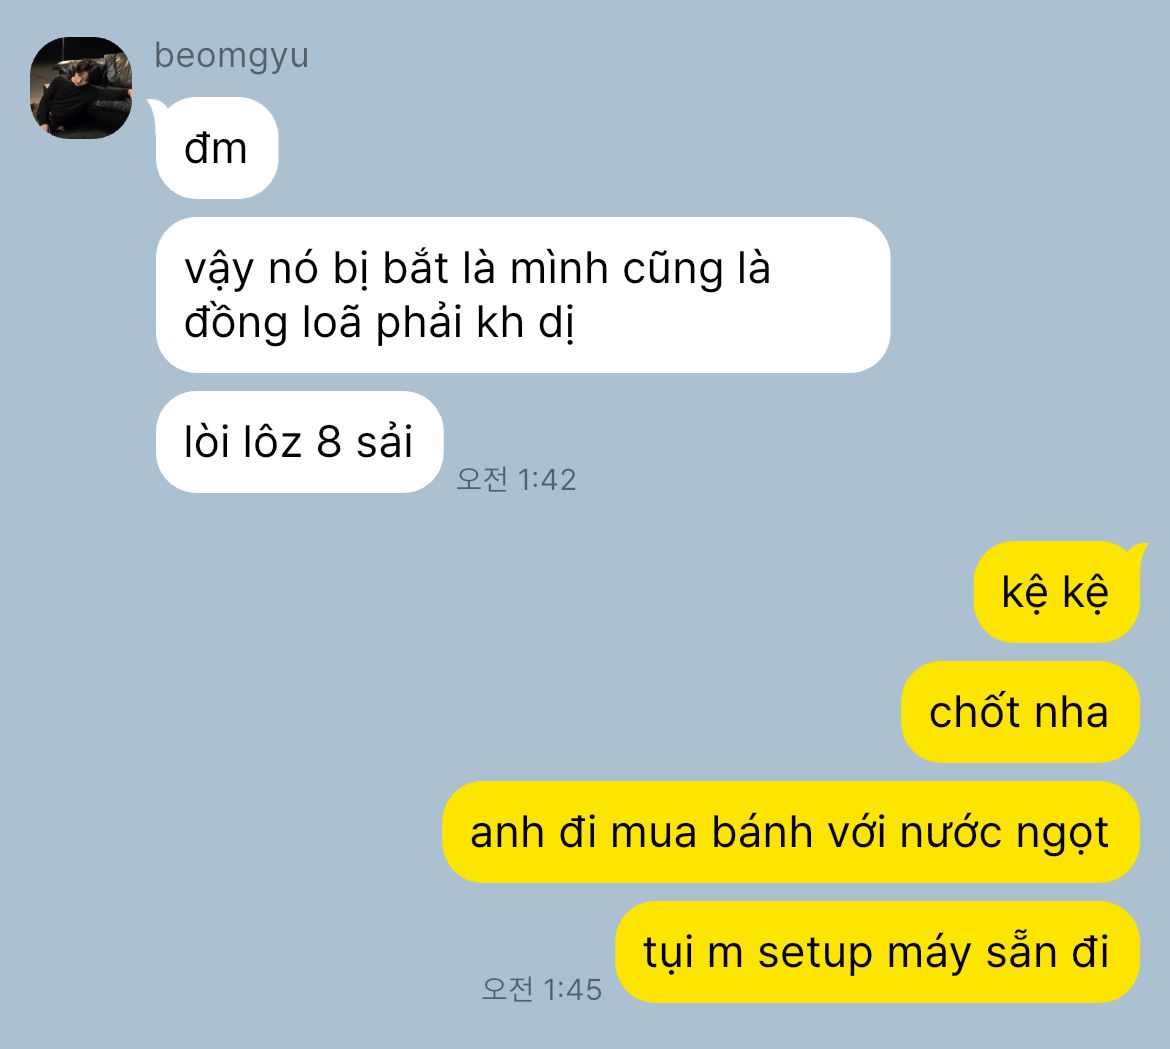1170x1049 pixels.
Task: Select the "vậy nó bị bắt" message bubble
Action: pos(522,295)
